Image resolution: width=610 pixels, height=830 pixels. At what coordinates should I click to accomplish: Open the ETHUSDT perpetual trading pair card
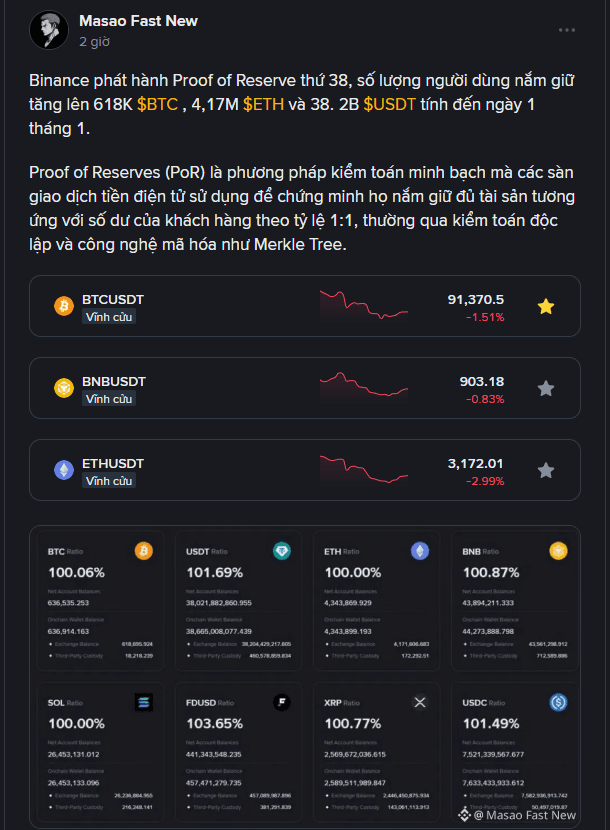[x=250, y=470]
